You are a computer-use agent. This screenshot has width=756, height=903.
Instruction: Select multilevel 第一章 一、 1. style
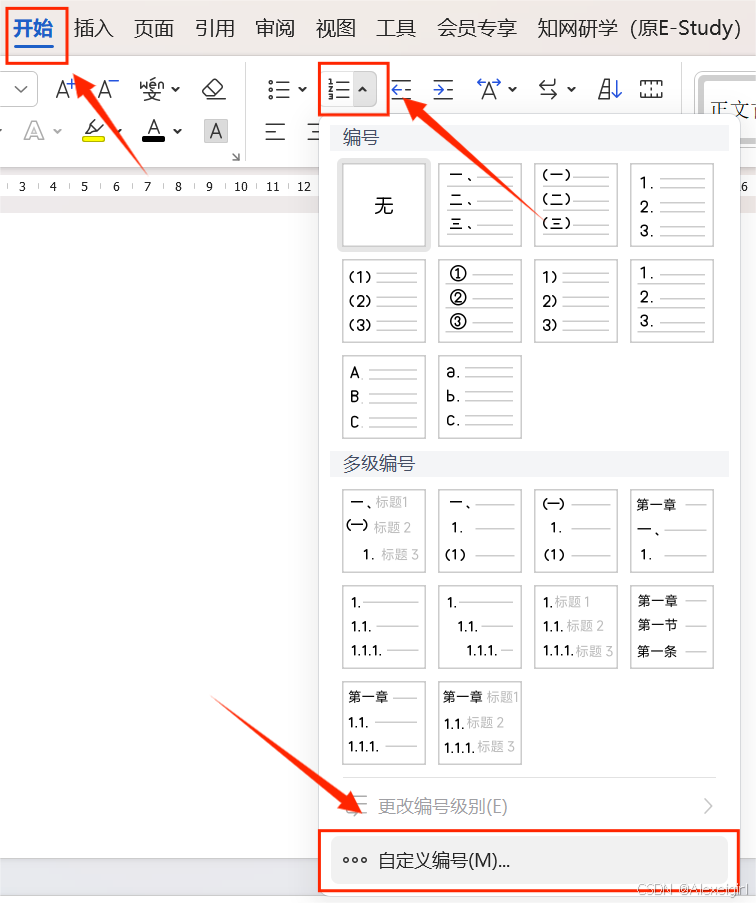pos(672,531)
